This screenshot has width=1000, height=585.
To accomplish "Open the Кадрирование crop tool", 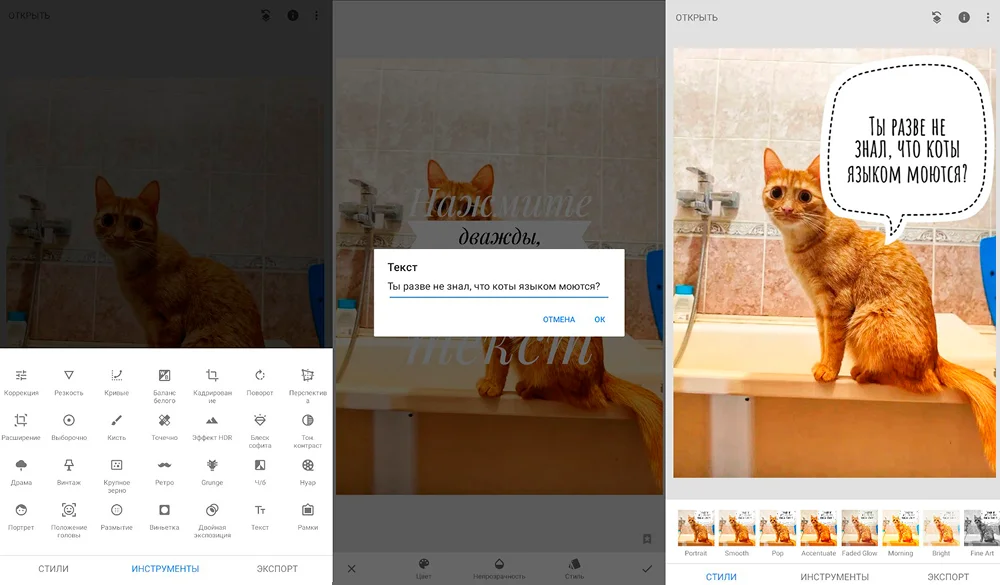I will click(x=212, y=376).
